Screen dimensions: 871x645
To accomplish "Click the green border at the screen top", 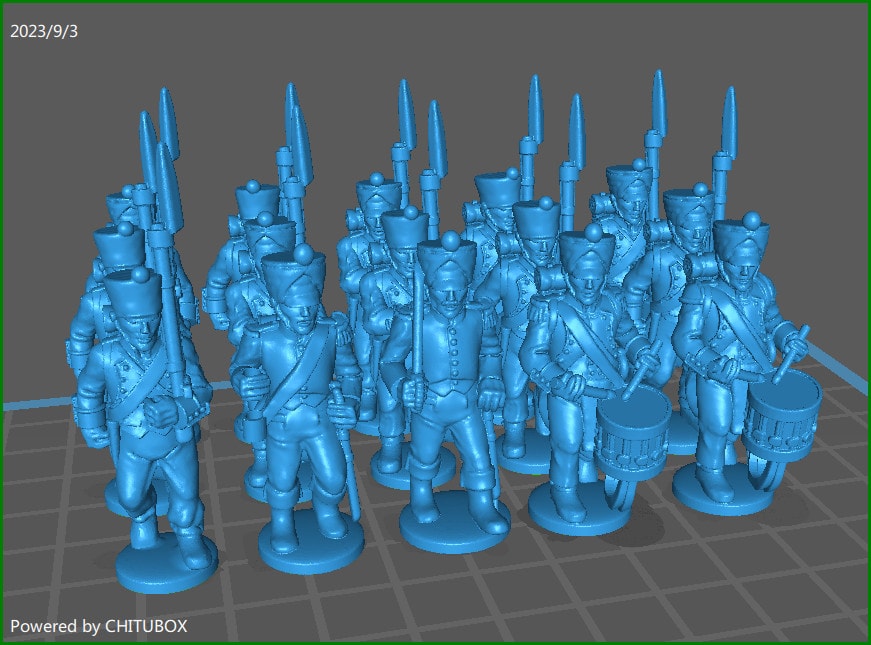I will point(435,3).
